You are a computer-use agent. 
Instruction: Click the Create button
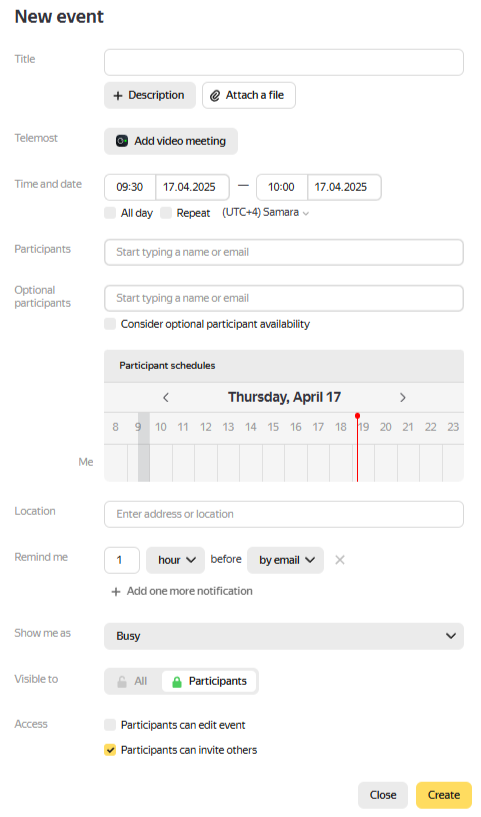[x=444, y=795]
